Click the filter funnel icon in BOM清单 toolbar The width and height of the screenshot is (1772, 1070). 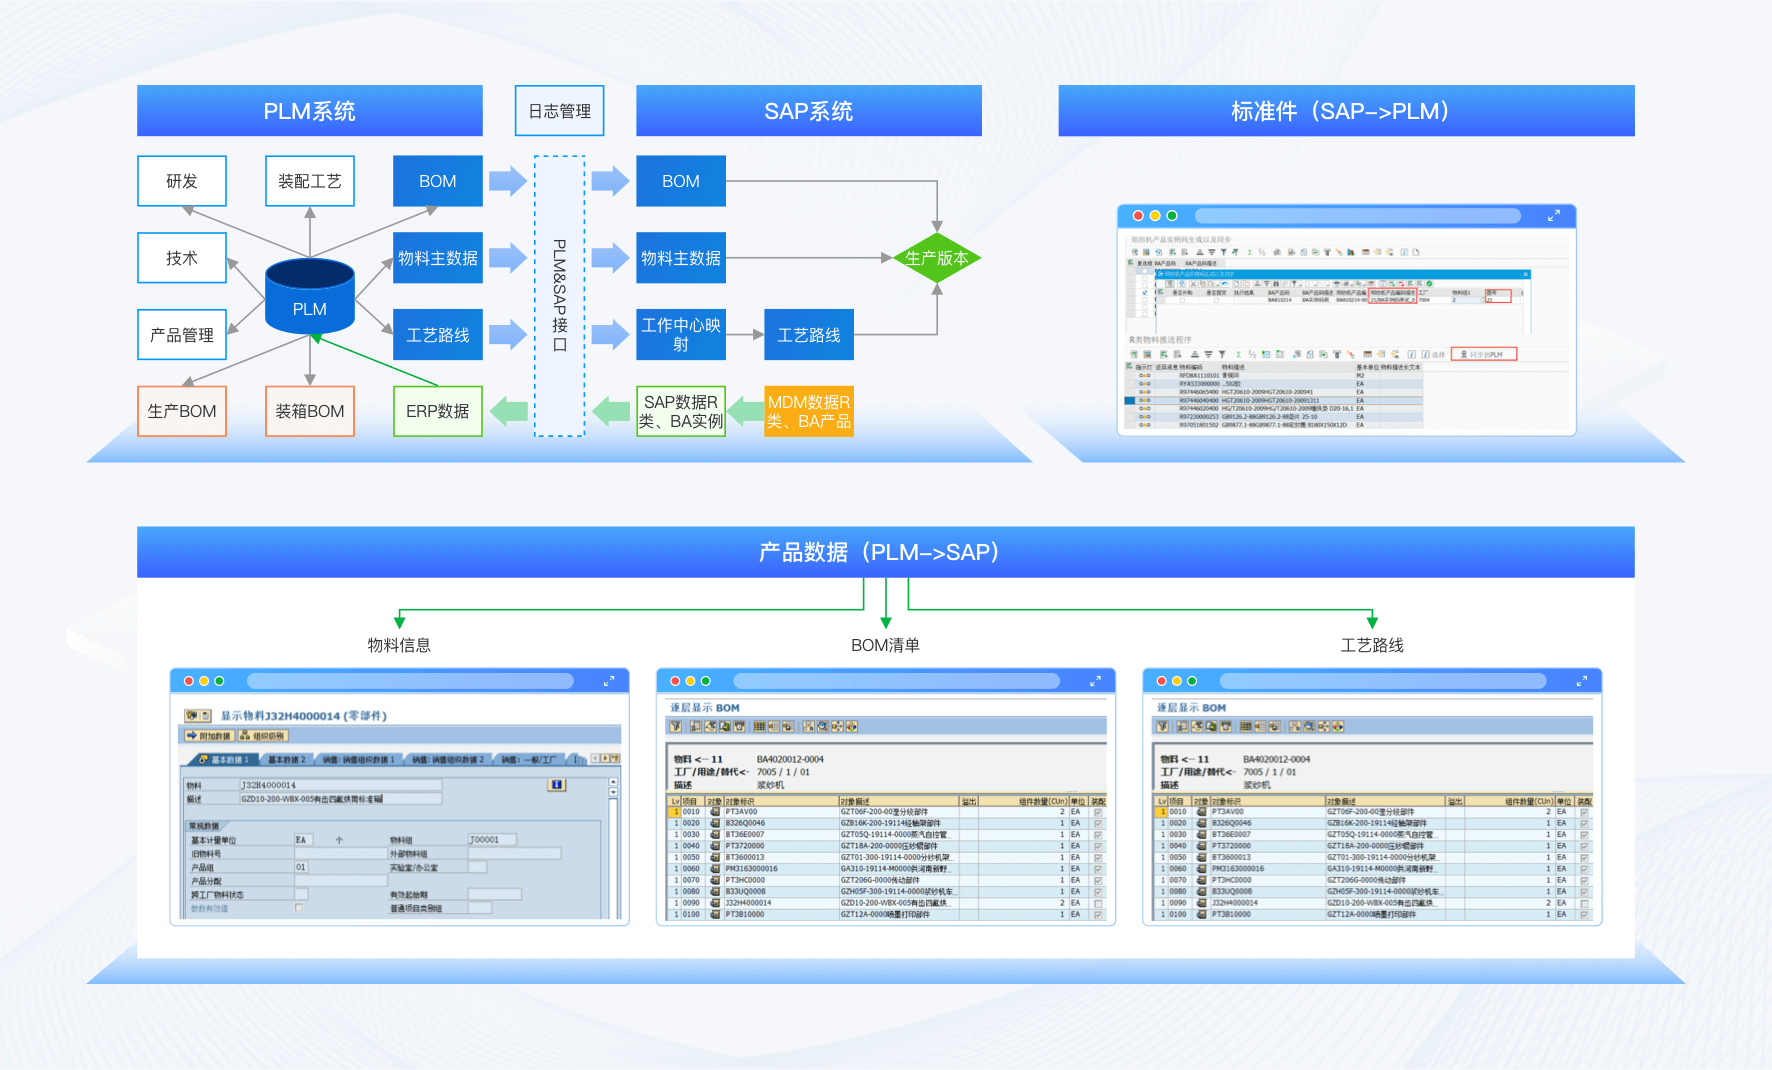(676, 727)
